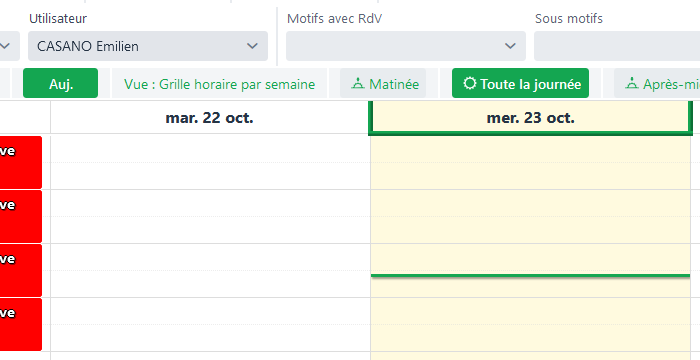Image resolution: width=700 pixels, height=360 pixels.
Task: Enable Toute la journée display
Action: tap(521, 83)
